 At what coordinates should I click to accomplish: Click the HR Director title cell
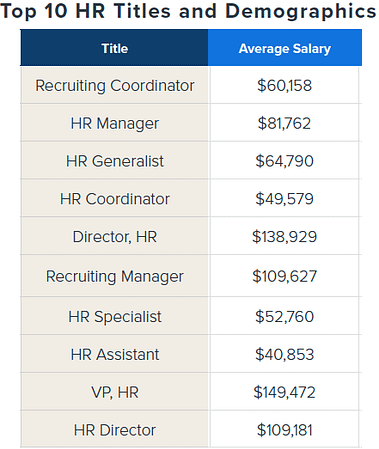[x=114, y=429]
